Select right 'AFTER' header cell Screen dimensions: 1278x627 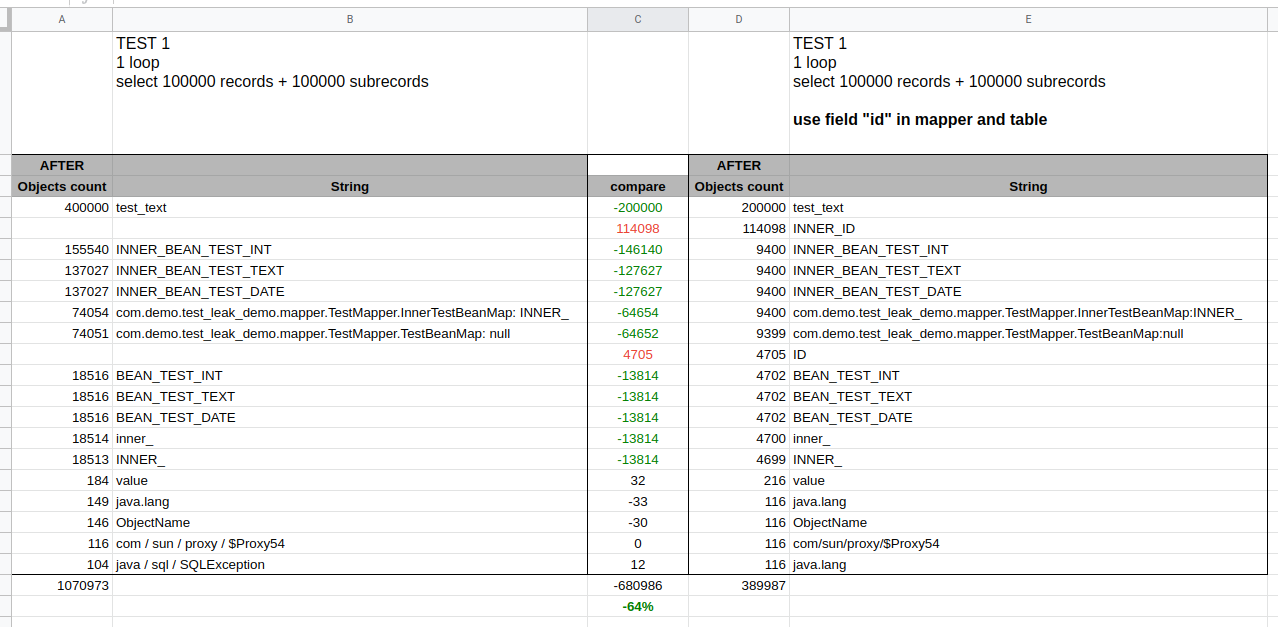pyautogui.click(x=739, y=165)
